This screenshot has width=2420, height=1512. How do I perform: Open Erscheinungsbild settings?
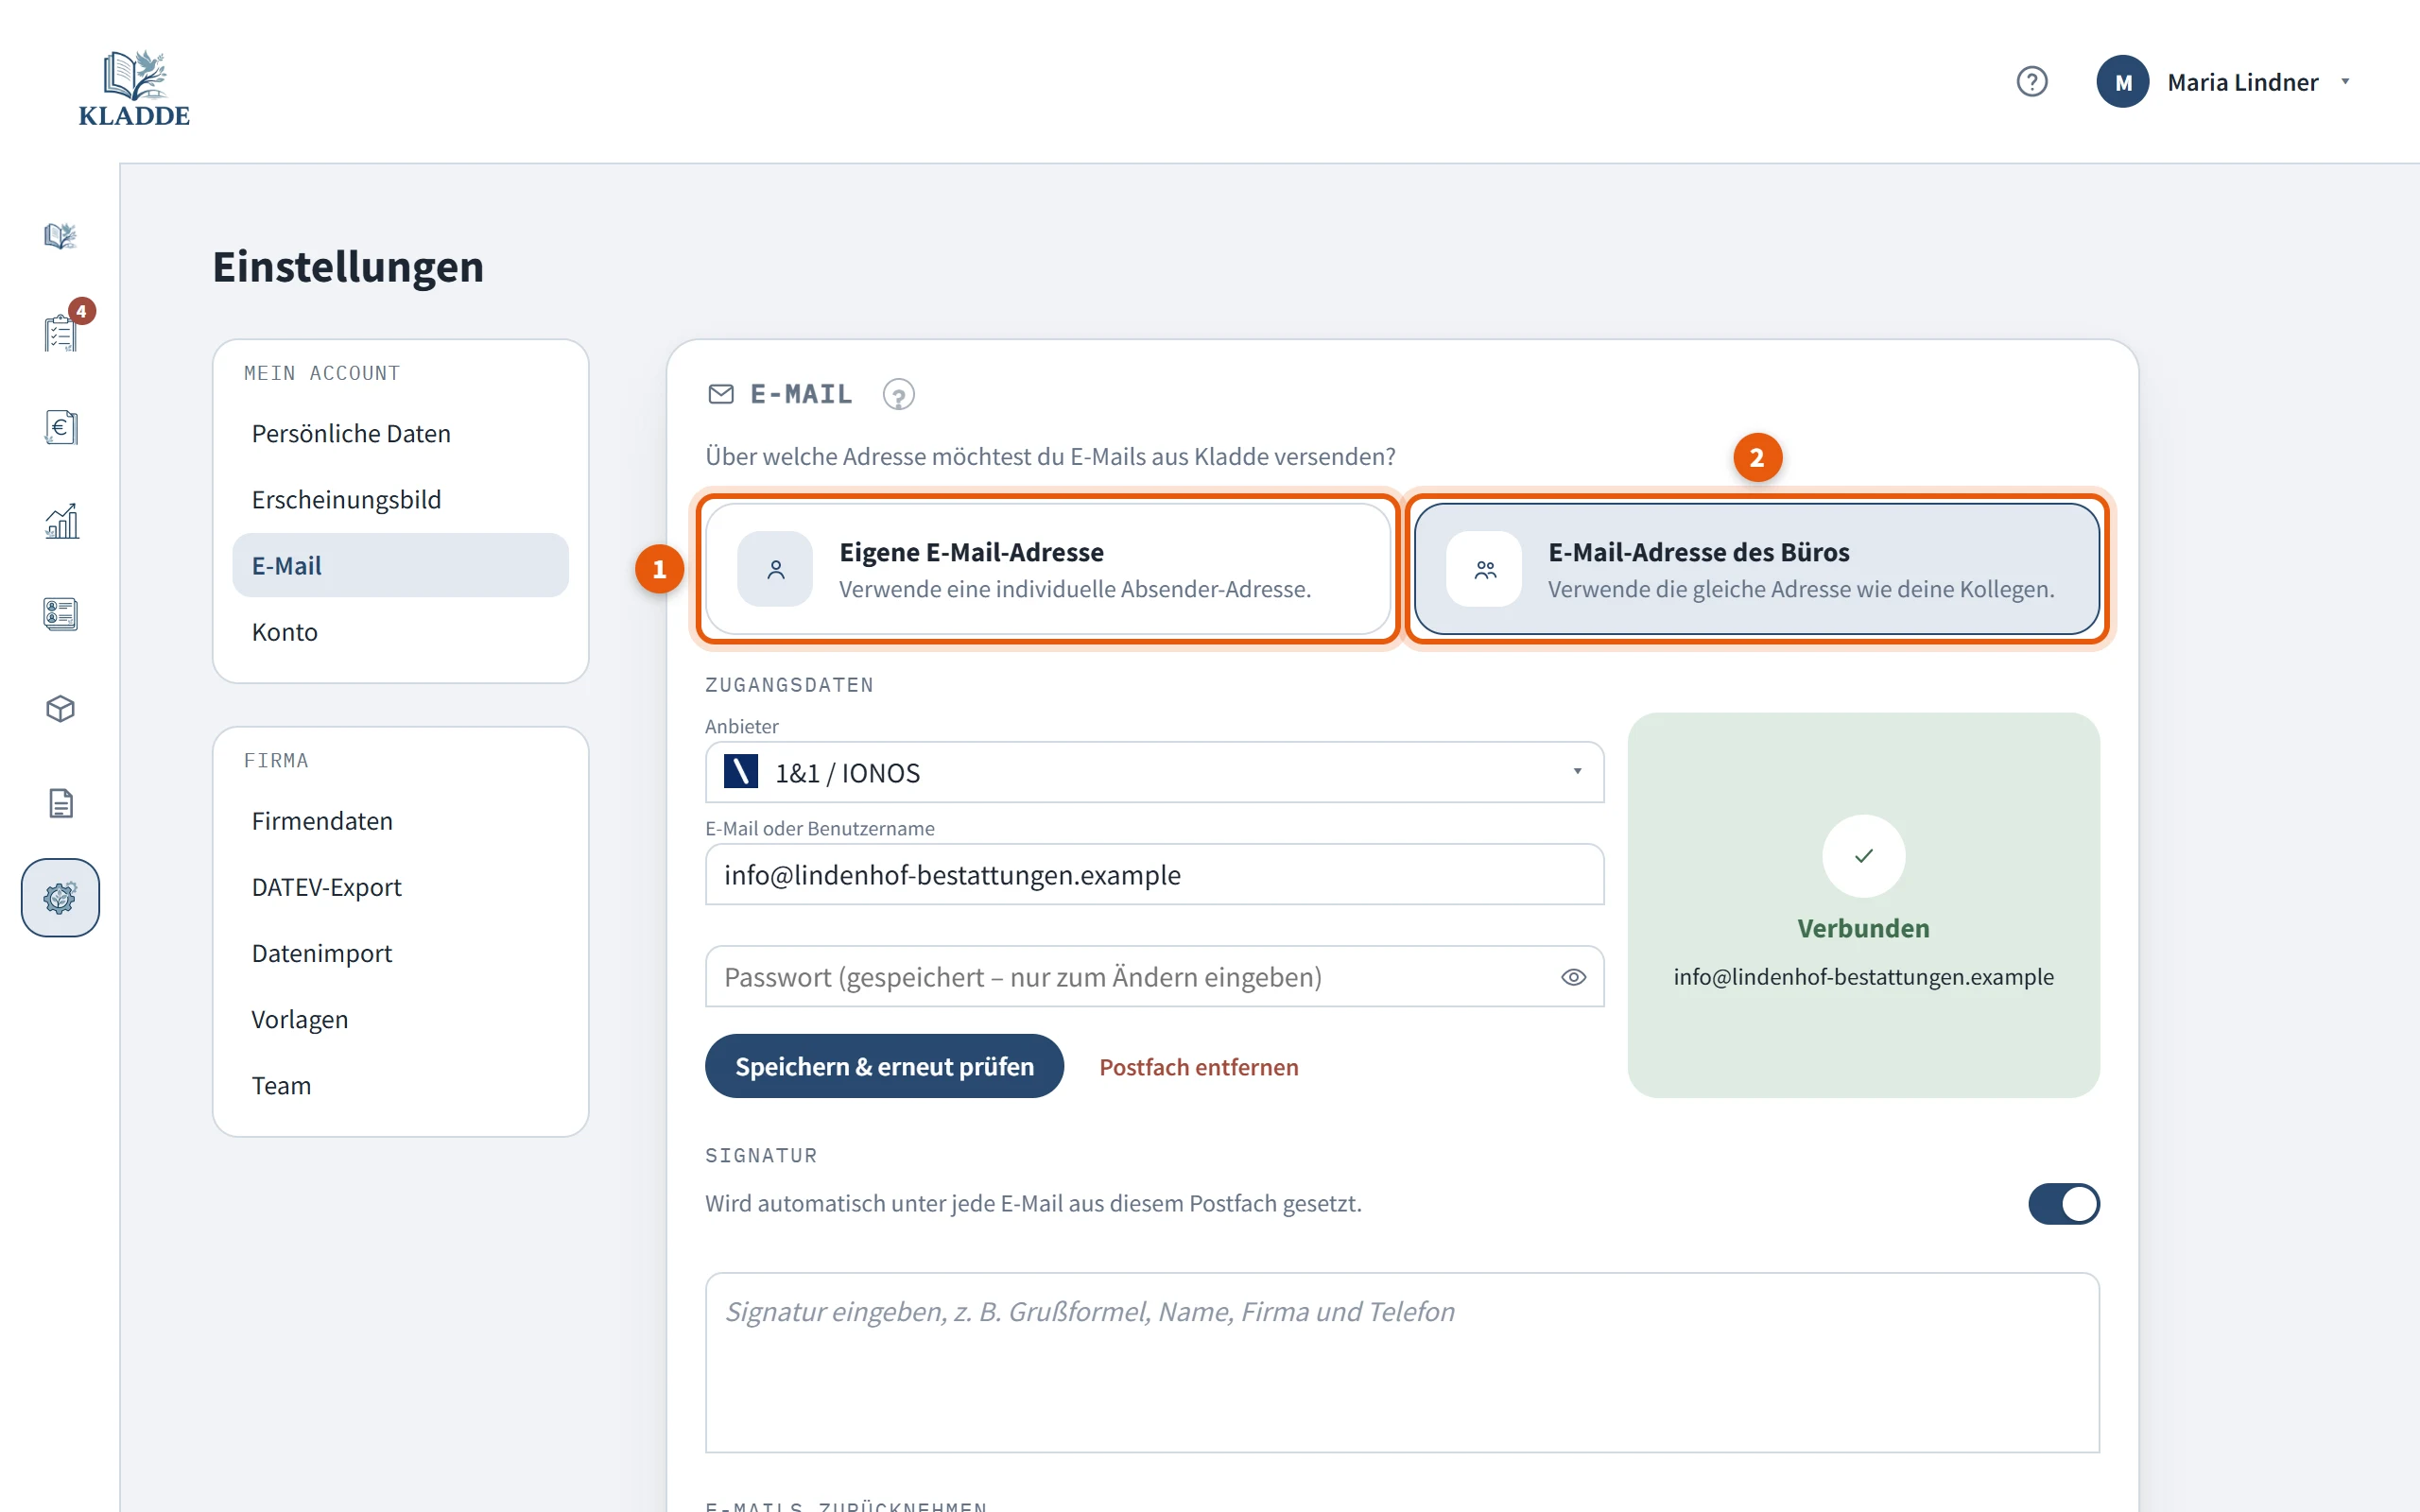pos(400,500)
